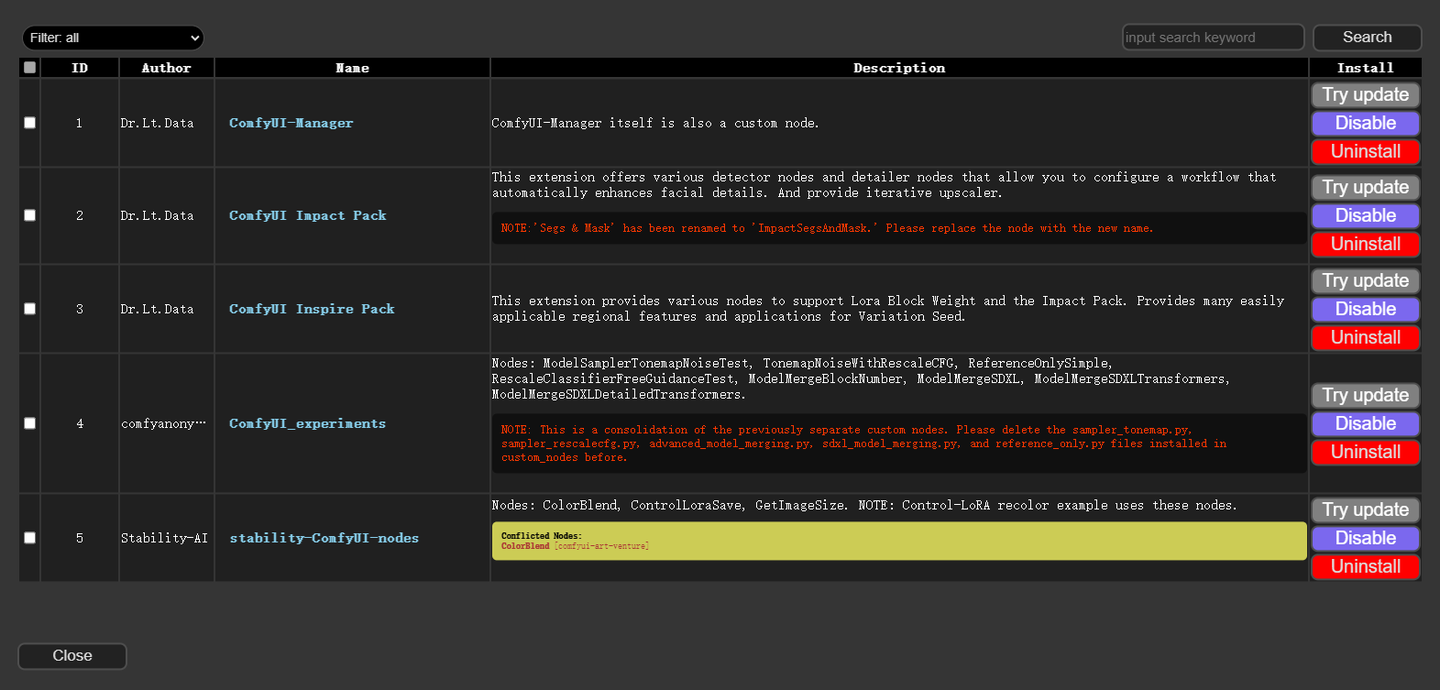This screenshot has width=1440, height=690.
Task: Focus the search keyword input field
Action: pos(1213,38)
